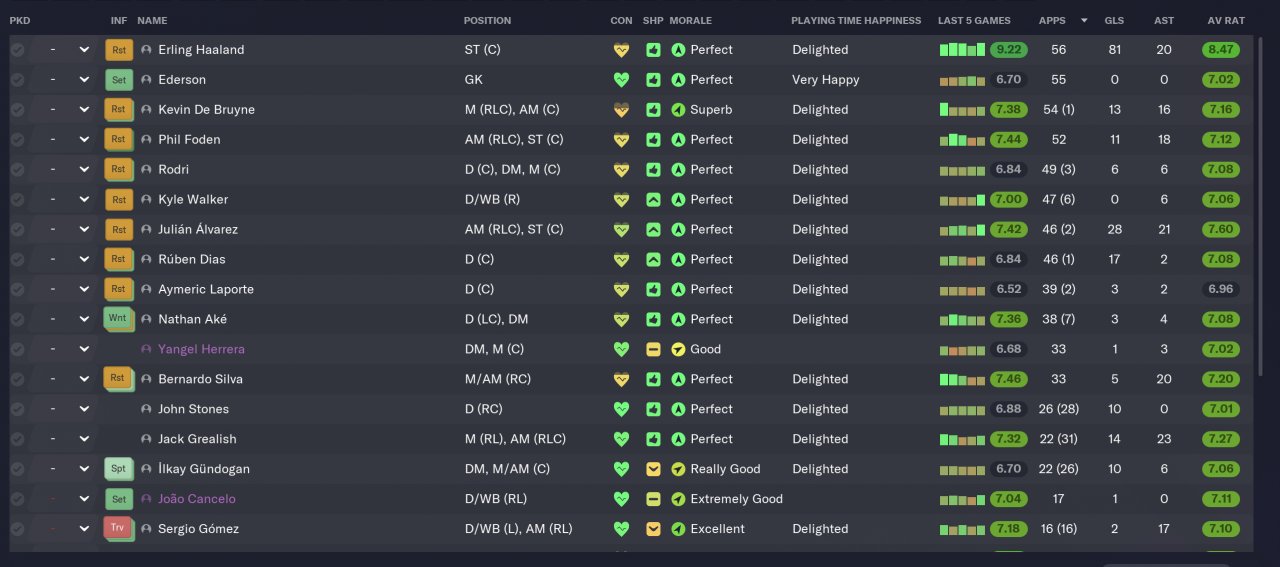Click the Rst badge beside Phil Foden
Screen dimensions: 1280x567
click(x=119, y=140)
